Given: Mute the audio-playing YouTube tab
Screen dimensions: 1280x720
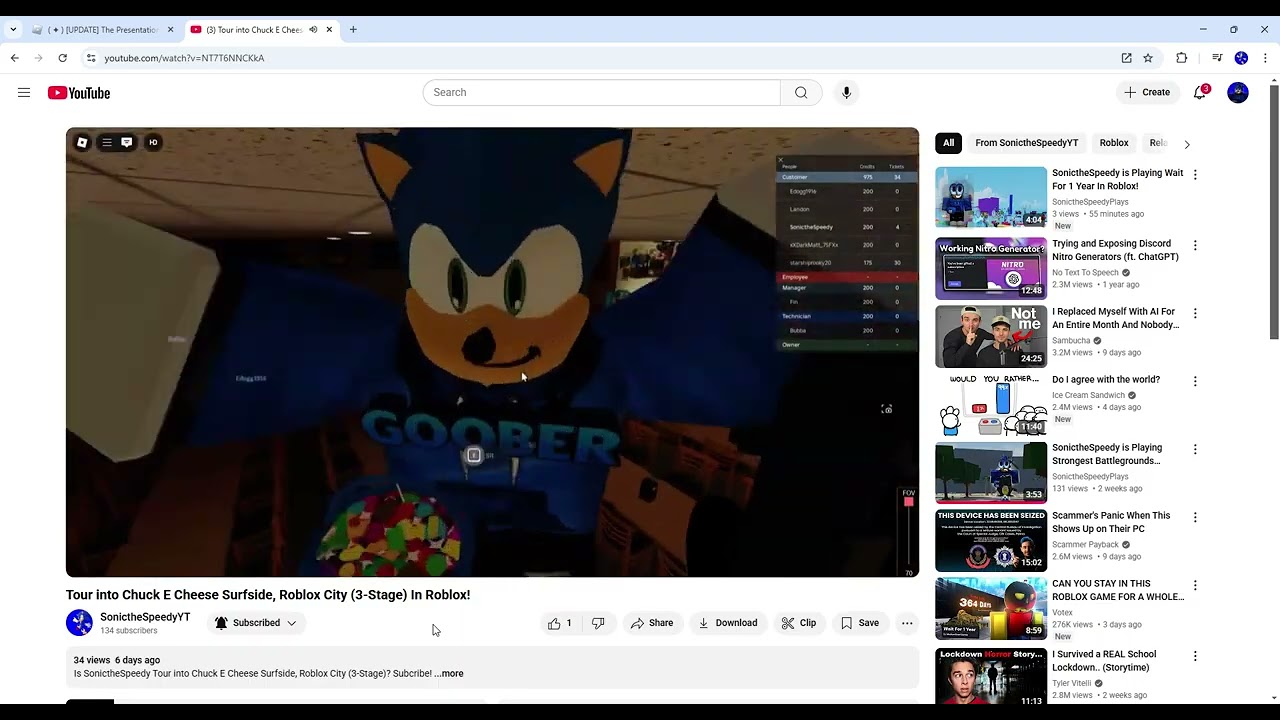Looking at the screenshot, I should click(x=313, y=30).
